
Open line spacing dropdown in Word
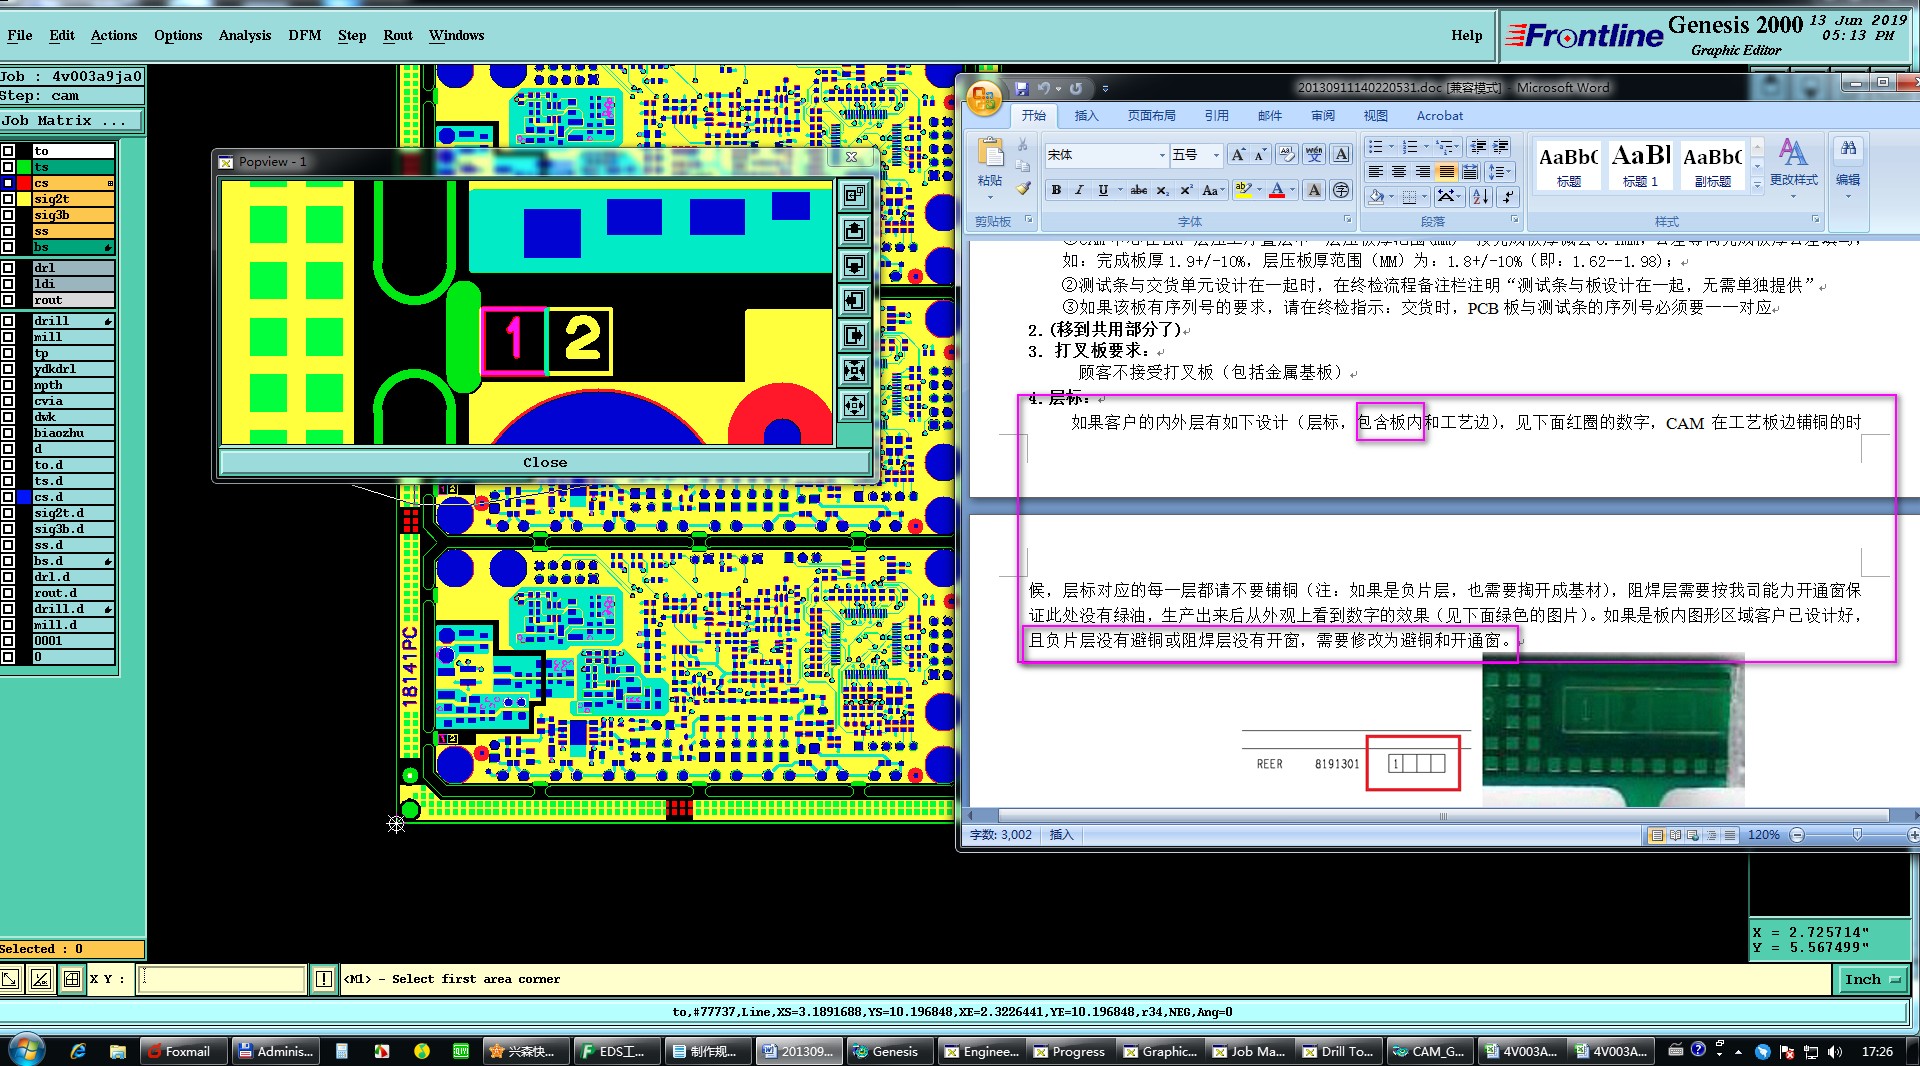pyautogui.click(x=1501, y=172)
